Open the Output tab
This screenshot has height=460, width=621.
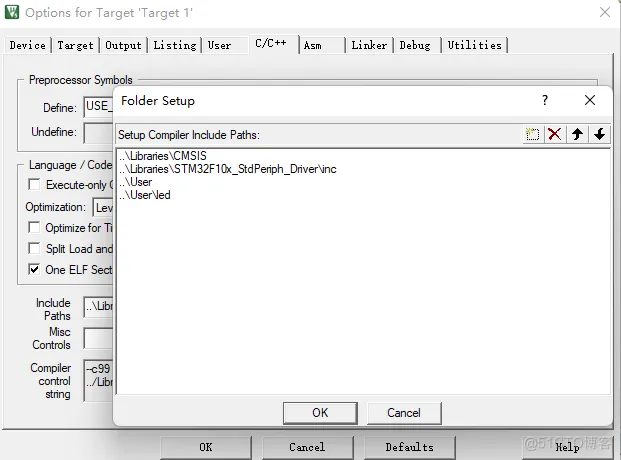[123, 45]
